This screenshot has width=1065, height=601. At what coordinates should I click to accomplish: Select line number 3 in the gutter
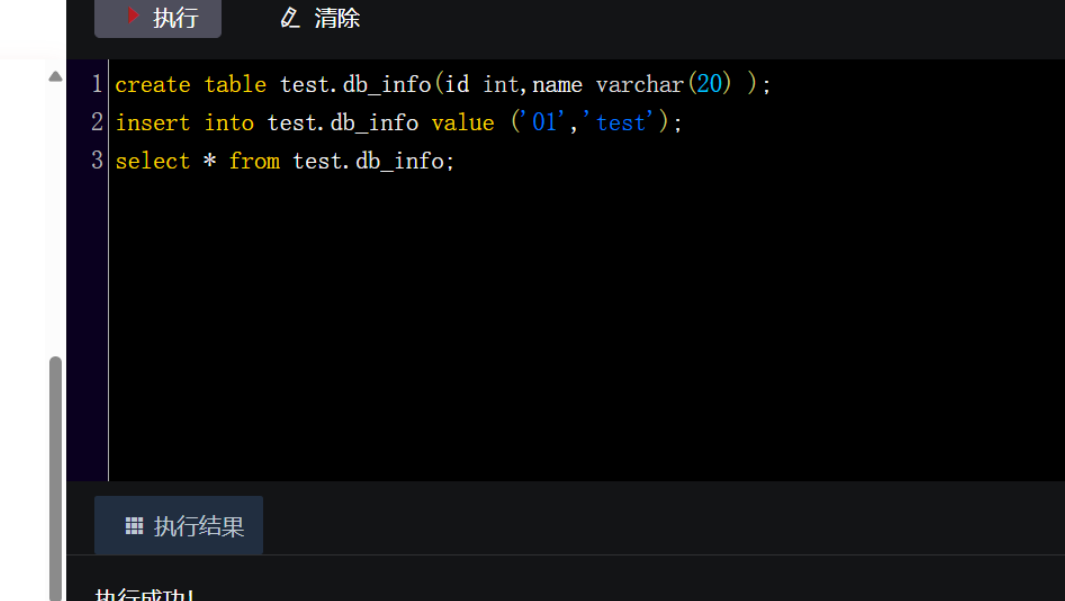(x=97, y=160)
